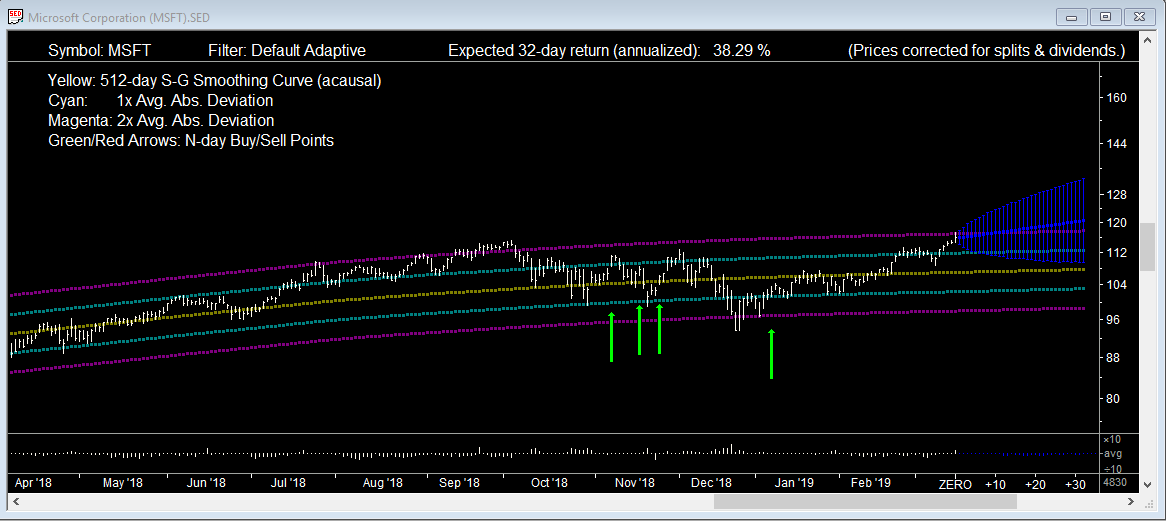Maximize the MSFT.SED chart window
Image resolution: width=1166 pixels, height=521 pixels.
click(1106, 16)
